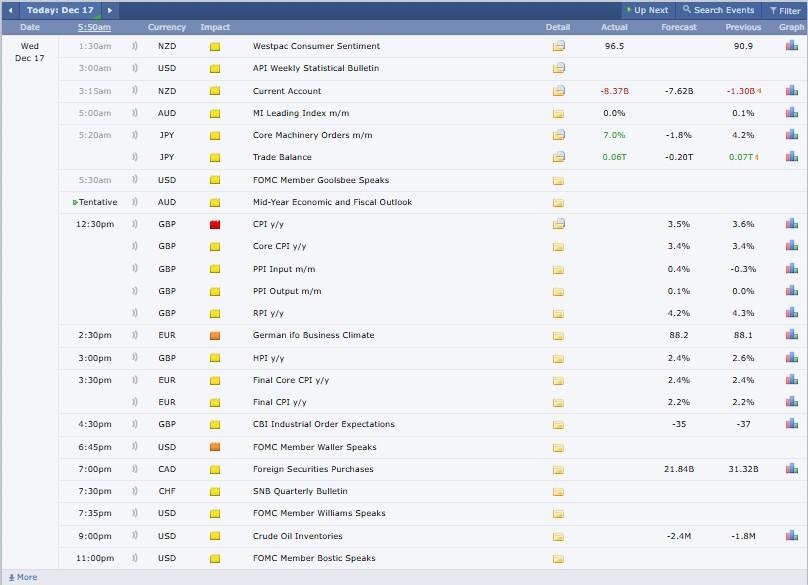Toggle alert speaker for GBP CPI y/y
This screenshot has width=808, height=585.
point(135,224)
